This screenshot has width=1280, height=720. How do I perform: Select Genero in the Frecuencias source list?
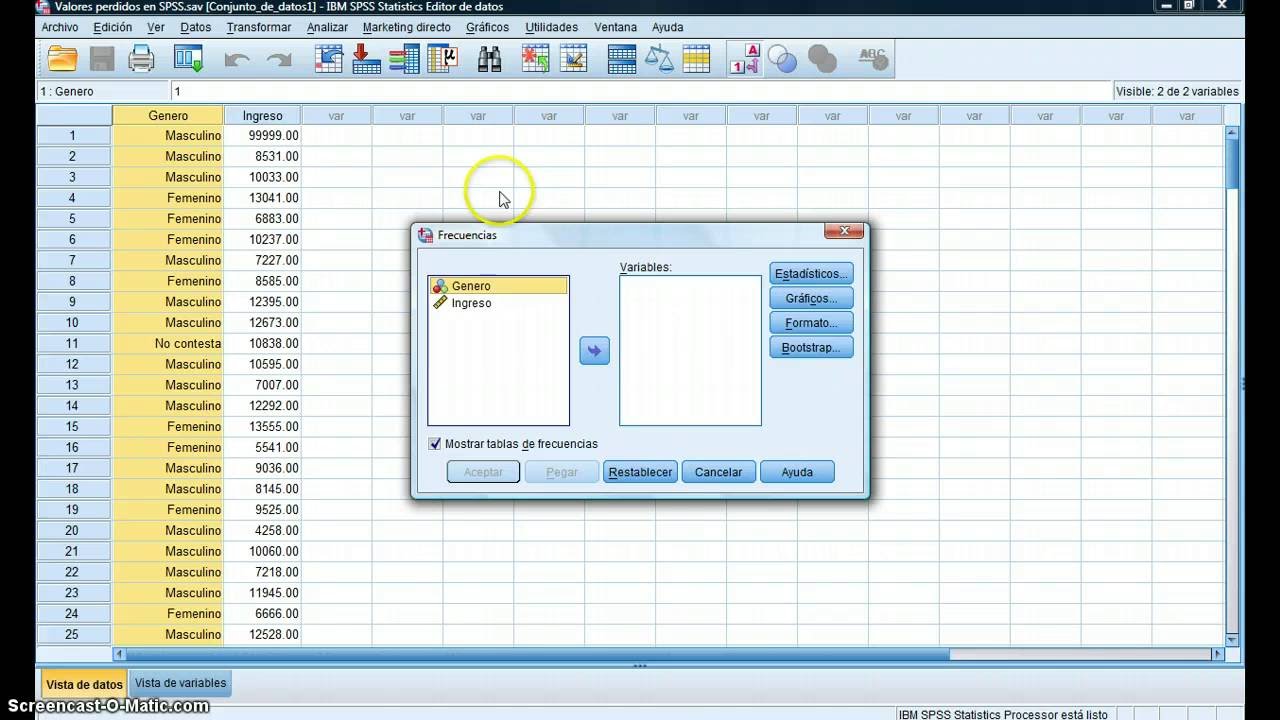tap(498, 286)
